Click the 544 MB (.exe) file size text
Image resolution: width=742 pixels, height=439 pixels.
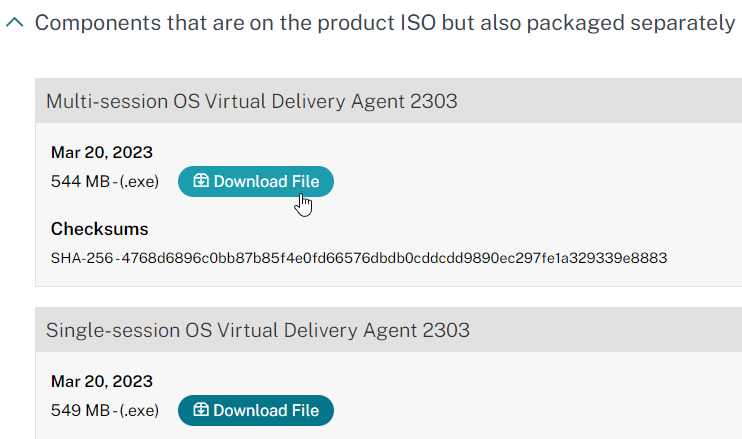coord(105,181)
